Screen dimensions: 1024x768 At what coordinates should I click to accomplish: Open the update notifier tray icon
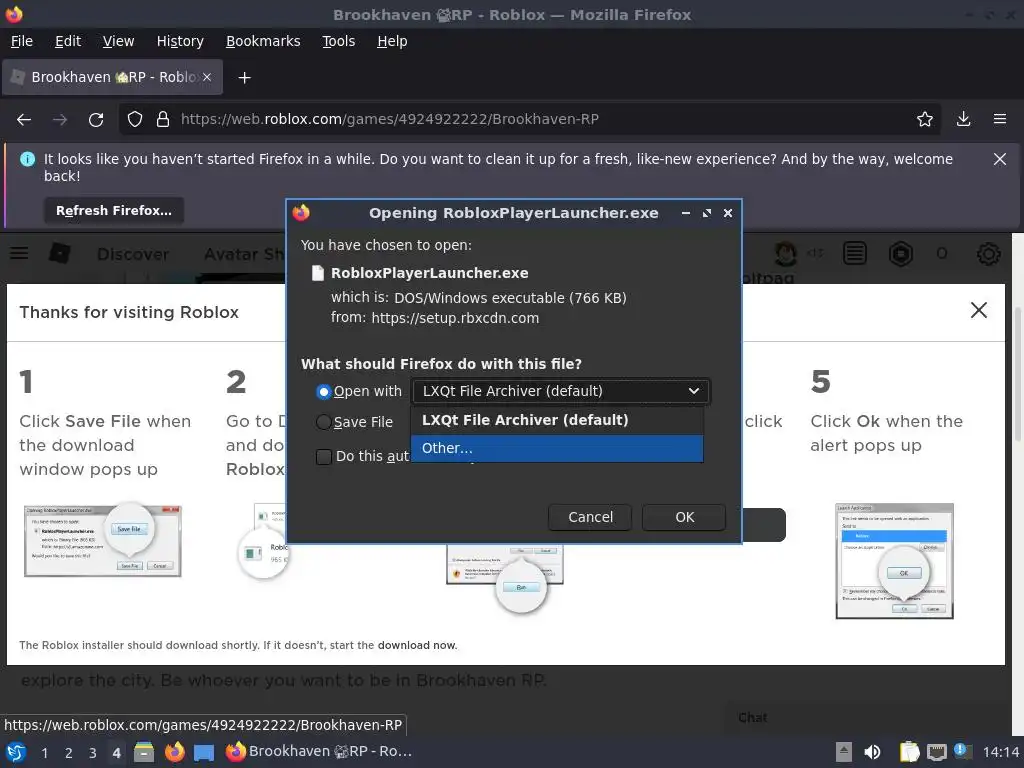[x=963, y=751]
